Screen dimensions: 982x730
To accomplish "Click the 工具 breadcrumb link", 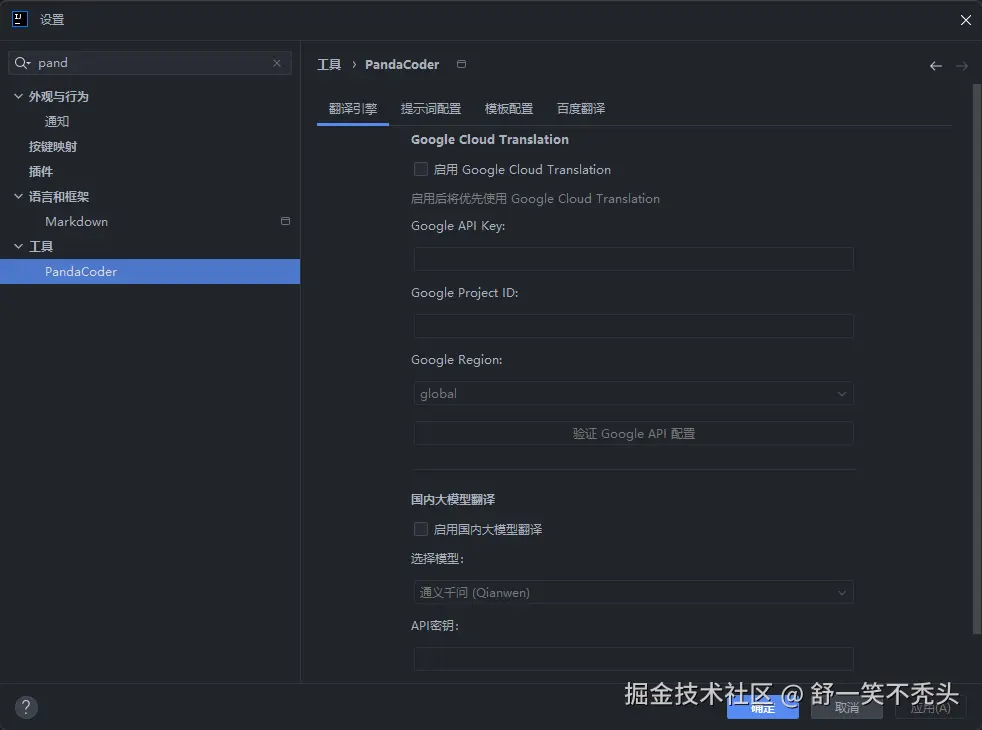I will [x=329, y=64].
